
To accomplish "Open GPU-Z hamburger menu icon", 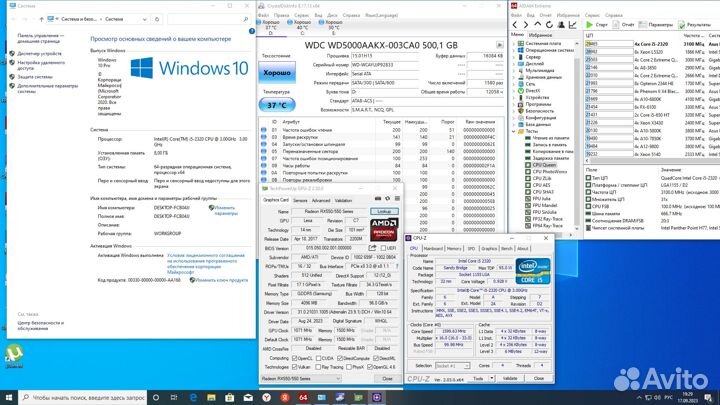I will click(397, 199).
